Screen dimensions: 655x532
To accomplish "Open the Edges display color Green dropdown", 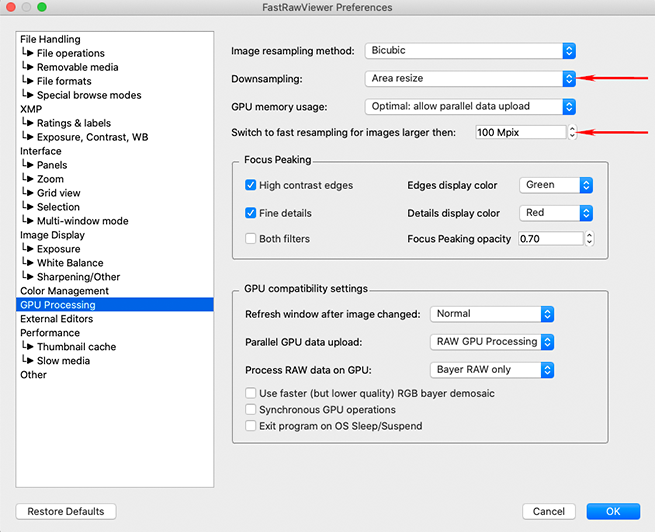I will point(556,185).
